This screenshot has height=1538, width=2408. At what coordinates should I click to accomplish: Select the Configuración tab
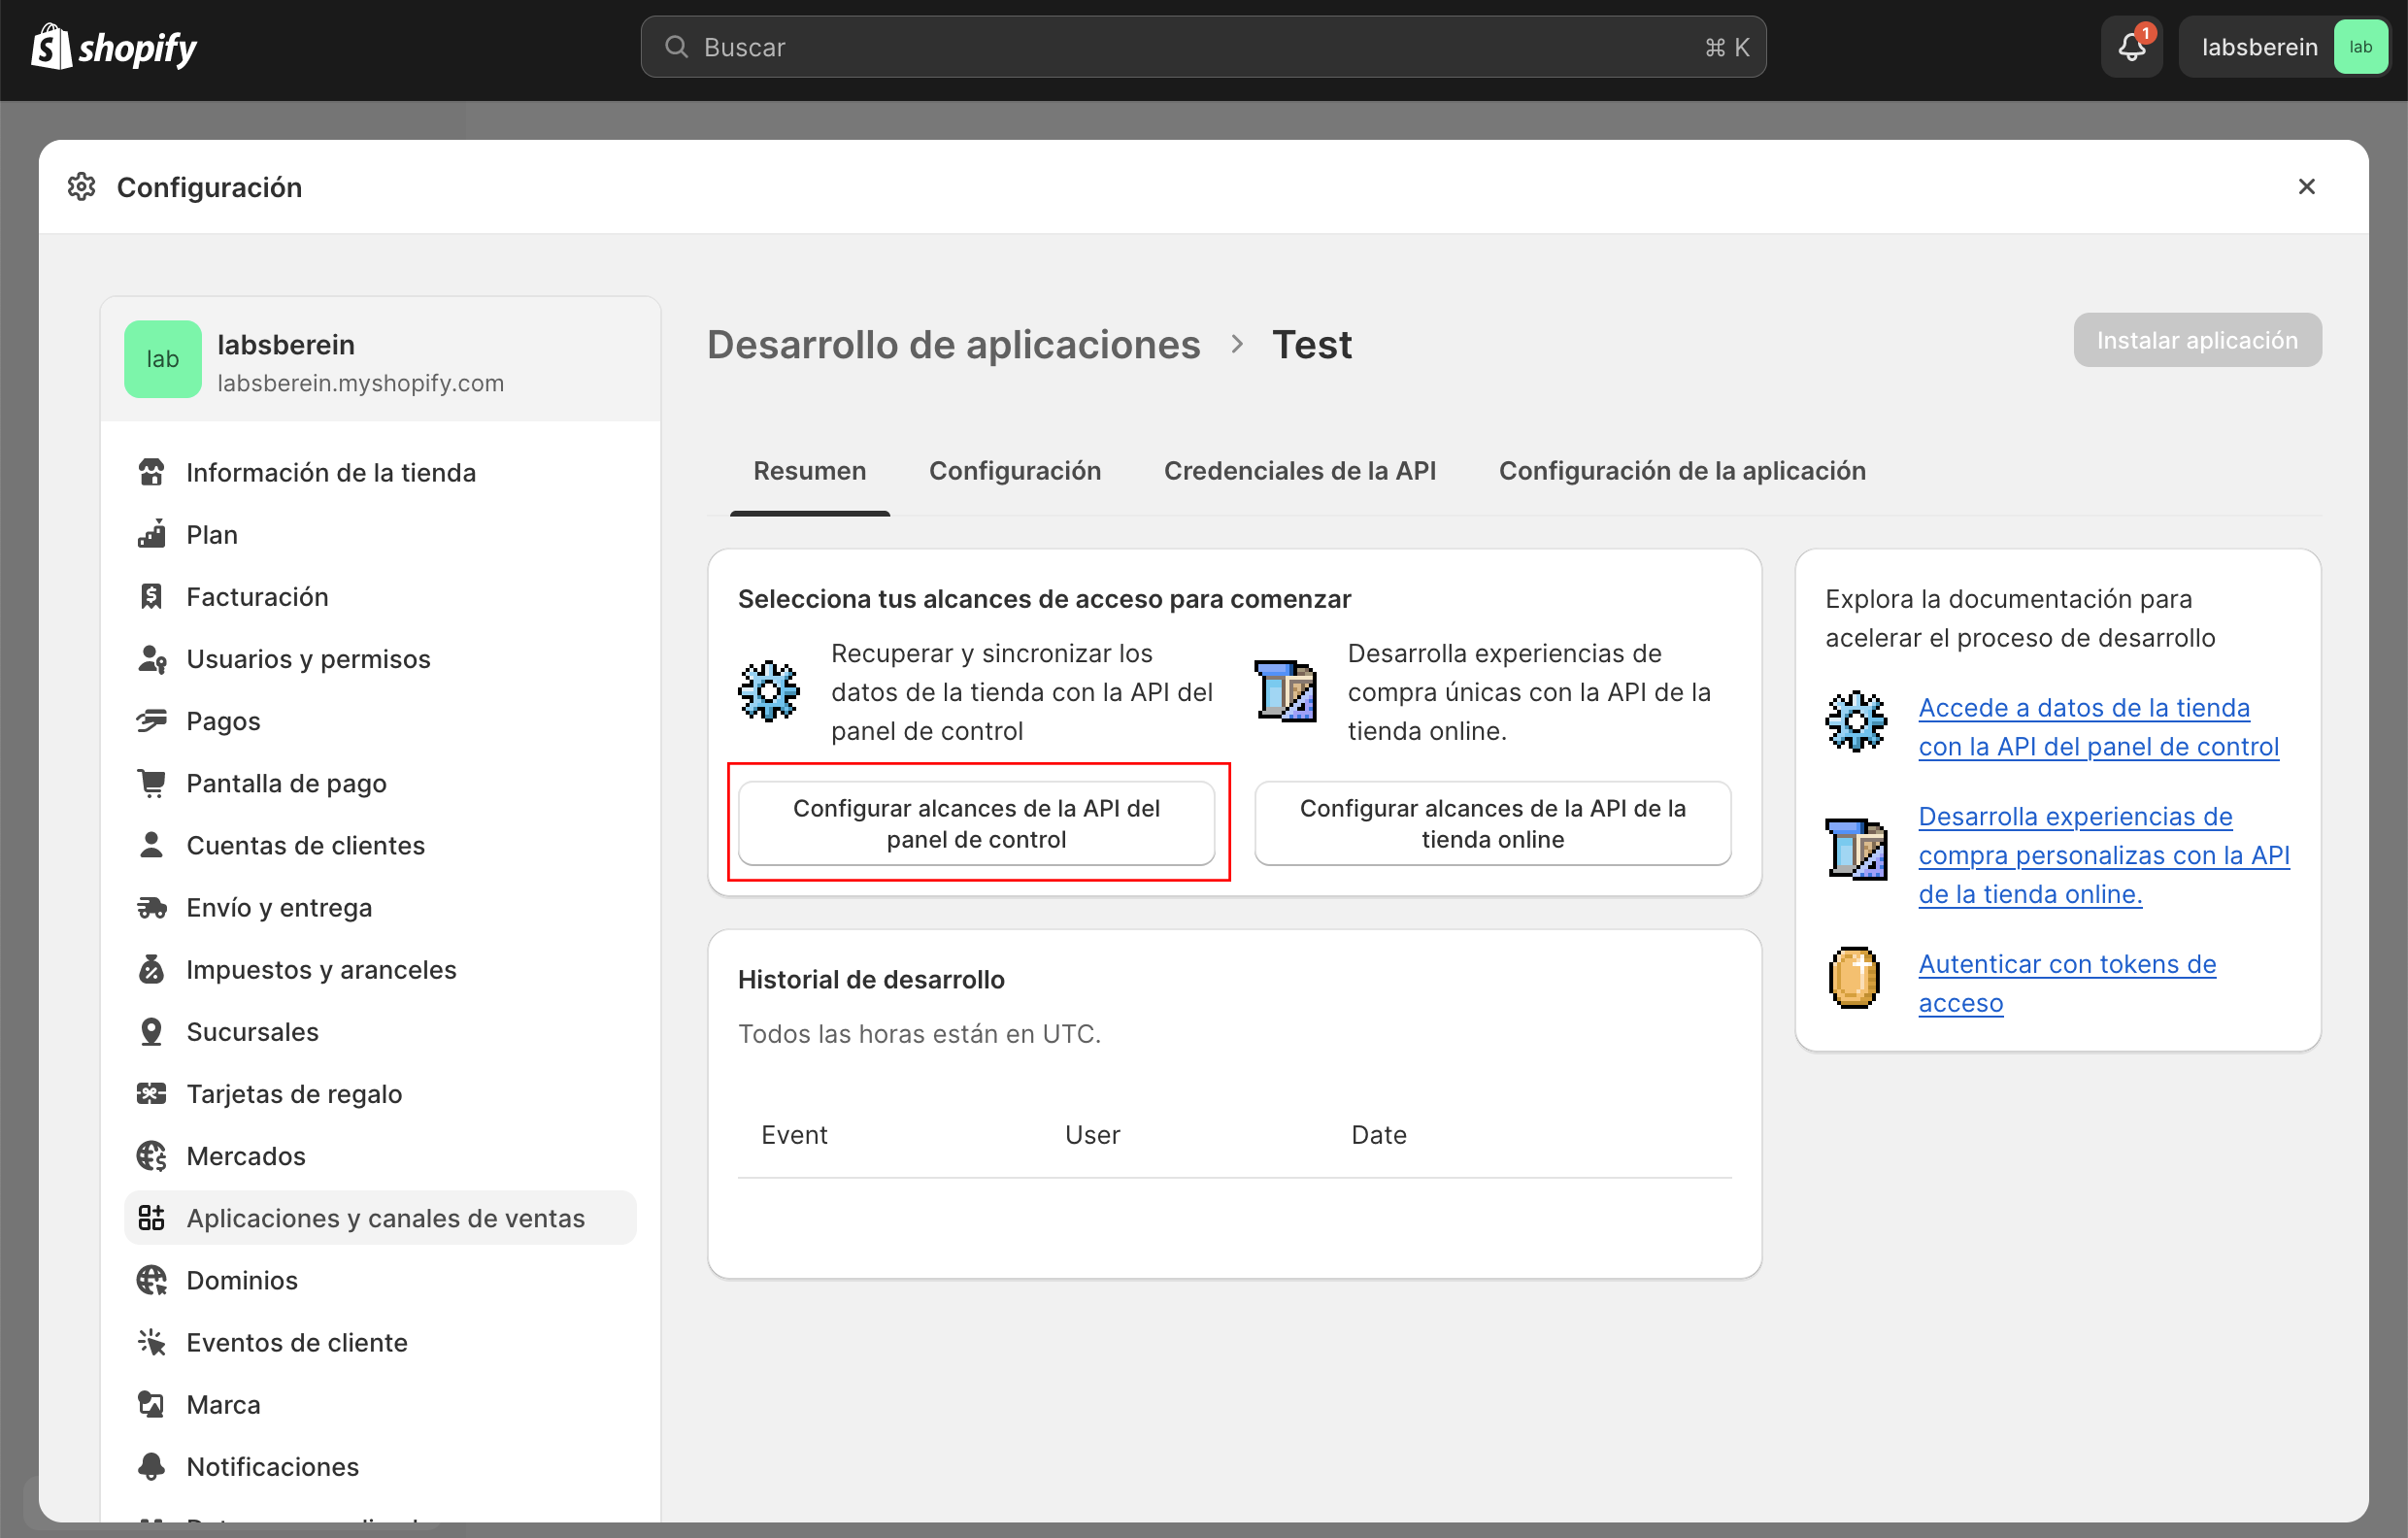(x=1014, y=471)
